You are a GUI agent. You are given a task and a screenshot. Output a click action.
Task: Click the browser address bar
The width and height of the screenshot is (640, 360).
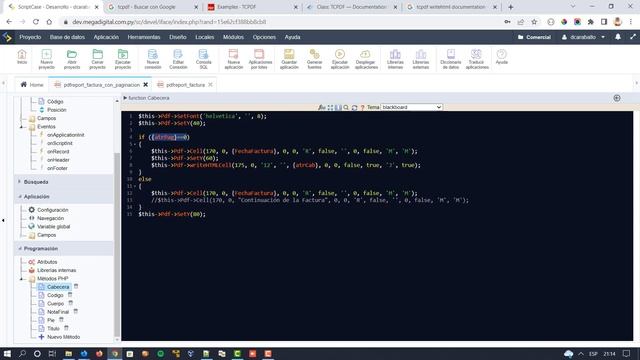point(282,22)
